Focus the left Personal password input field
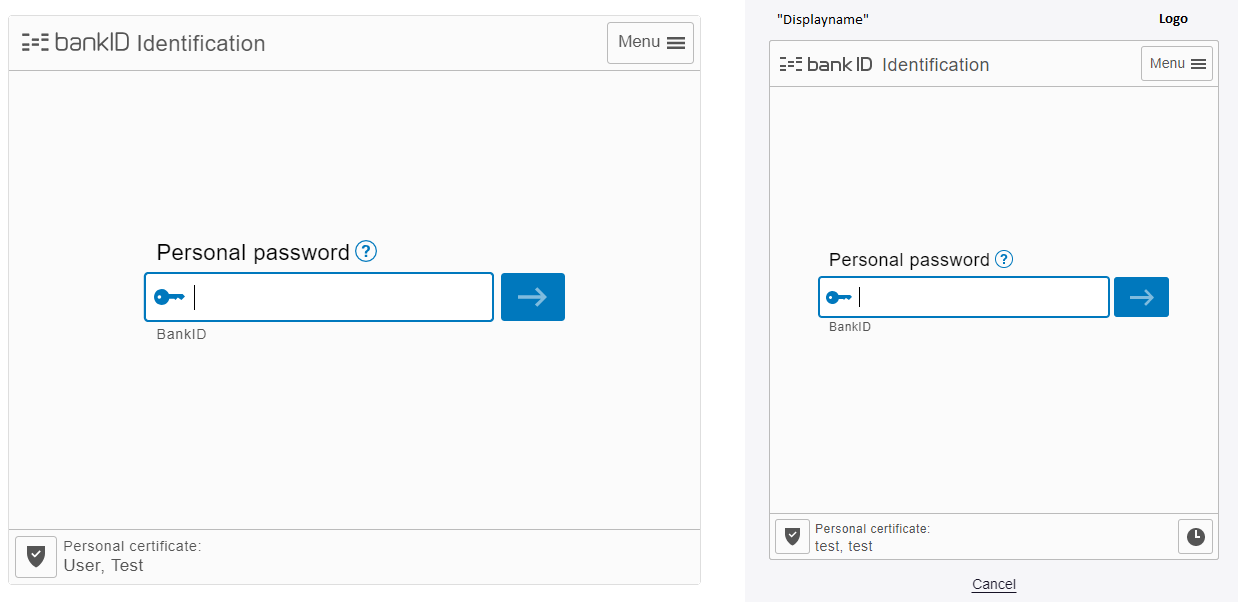Screen dimensions: 1238x602 tap(319, 297)
